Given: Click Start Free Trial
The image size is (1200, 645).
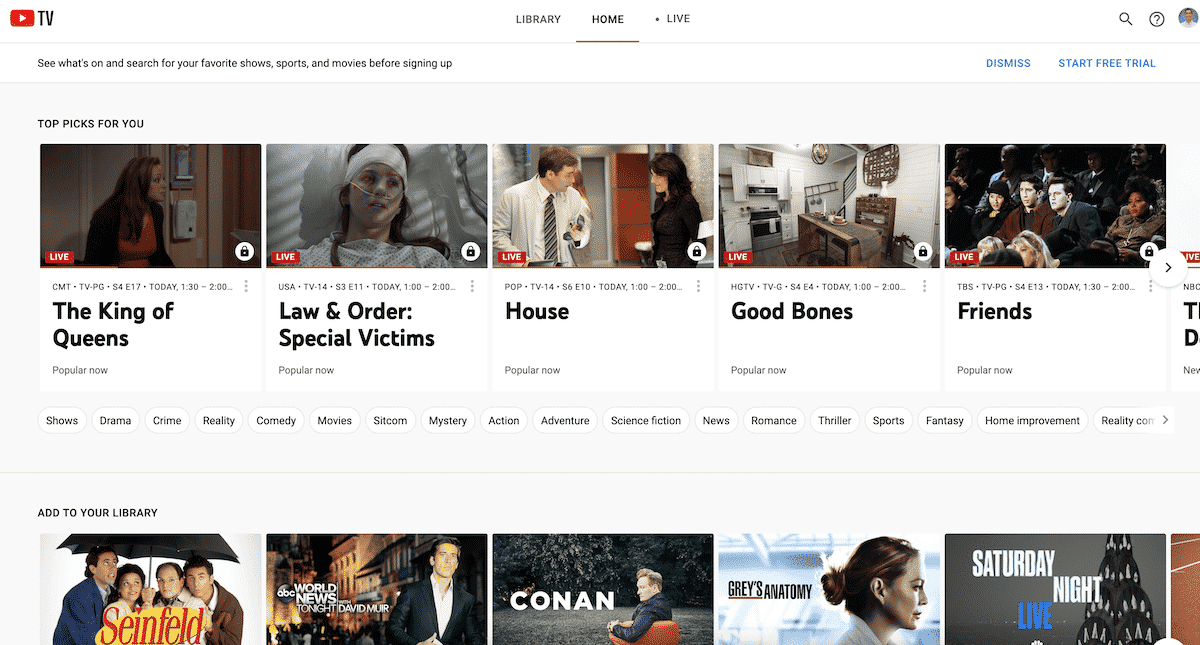Looking at the screenshot, I should point(1107,63).
